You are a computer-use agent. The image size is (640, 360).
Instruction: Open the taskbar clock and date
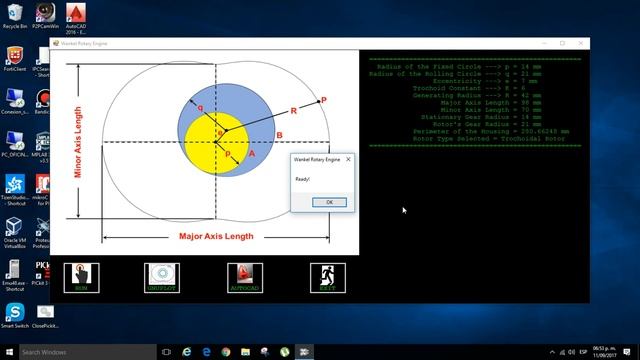[605, 352]
